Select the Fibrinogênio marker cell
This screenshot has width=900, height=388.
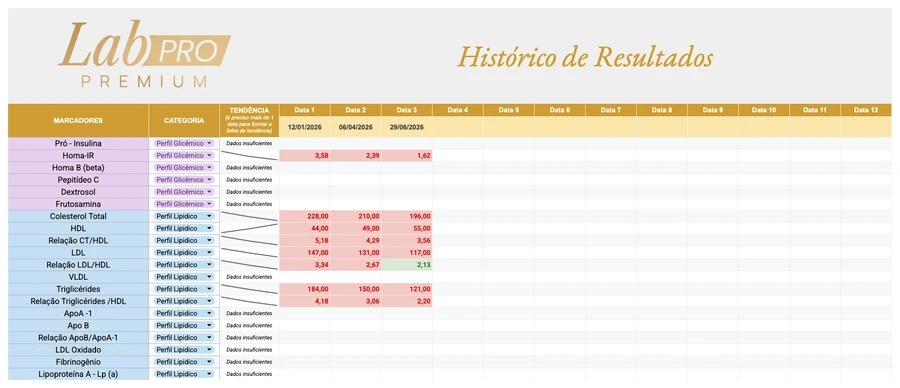tap(78, 362)
